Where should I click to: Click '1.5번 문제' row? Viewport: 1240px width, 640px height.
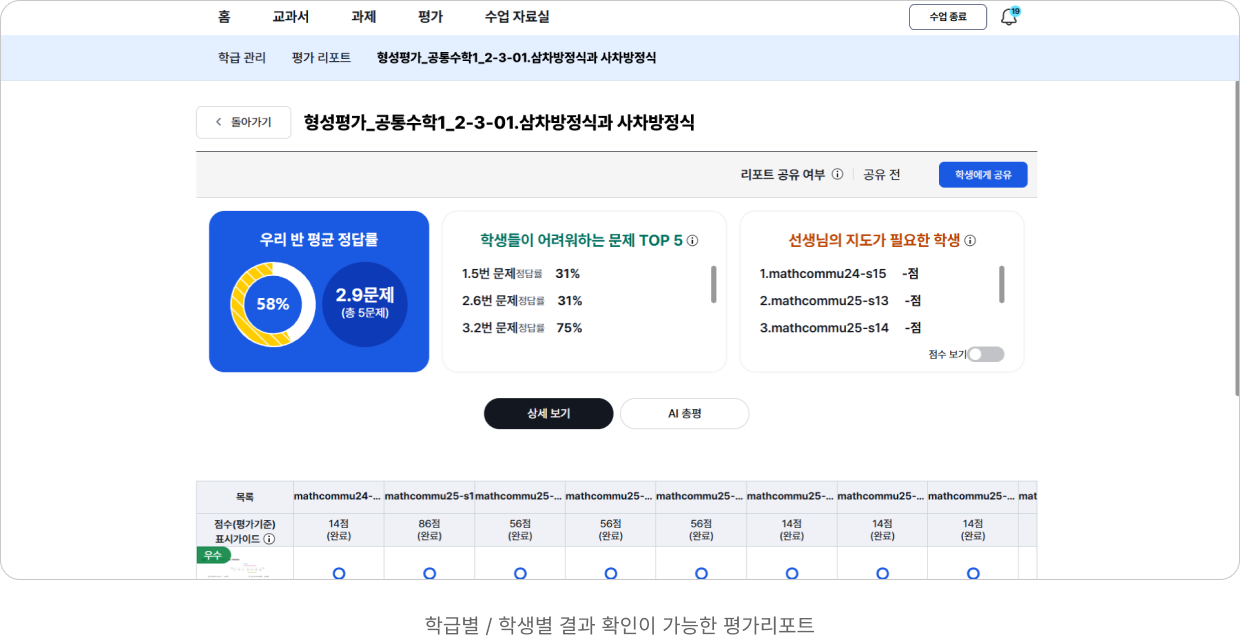[521, 273]
